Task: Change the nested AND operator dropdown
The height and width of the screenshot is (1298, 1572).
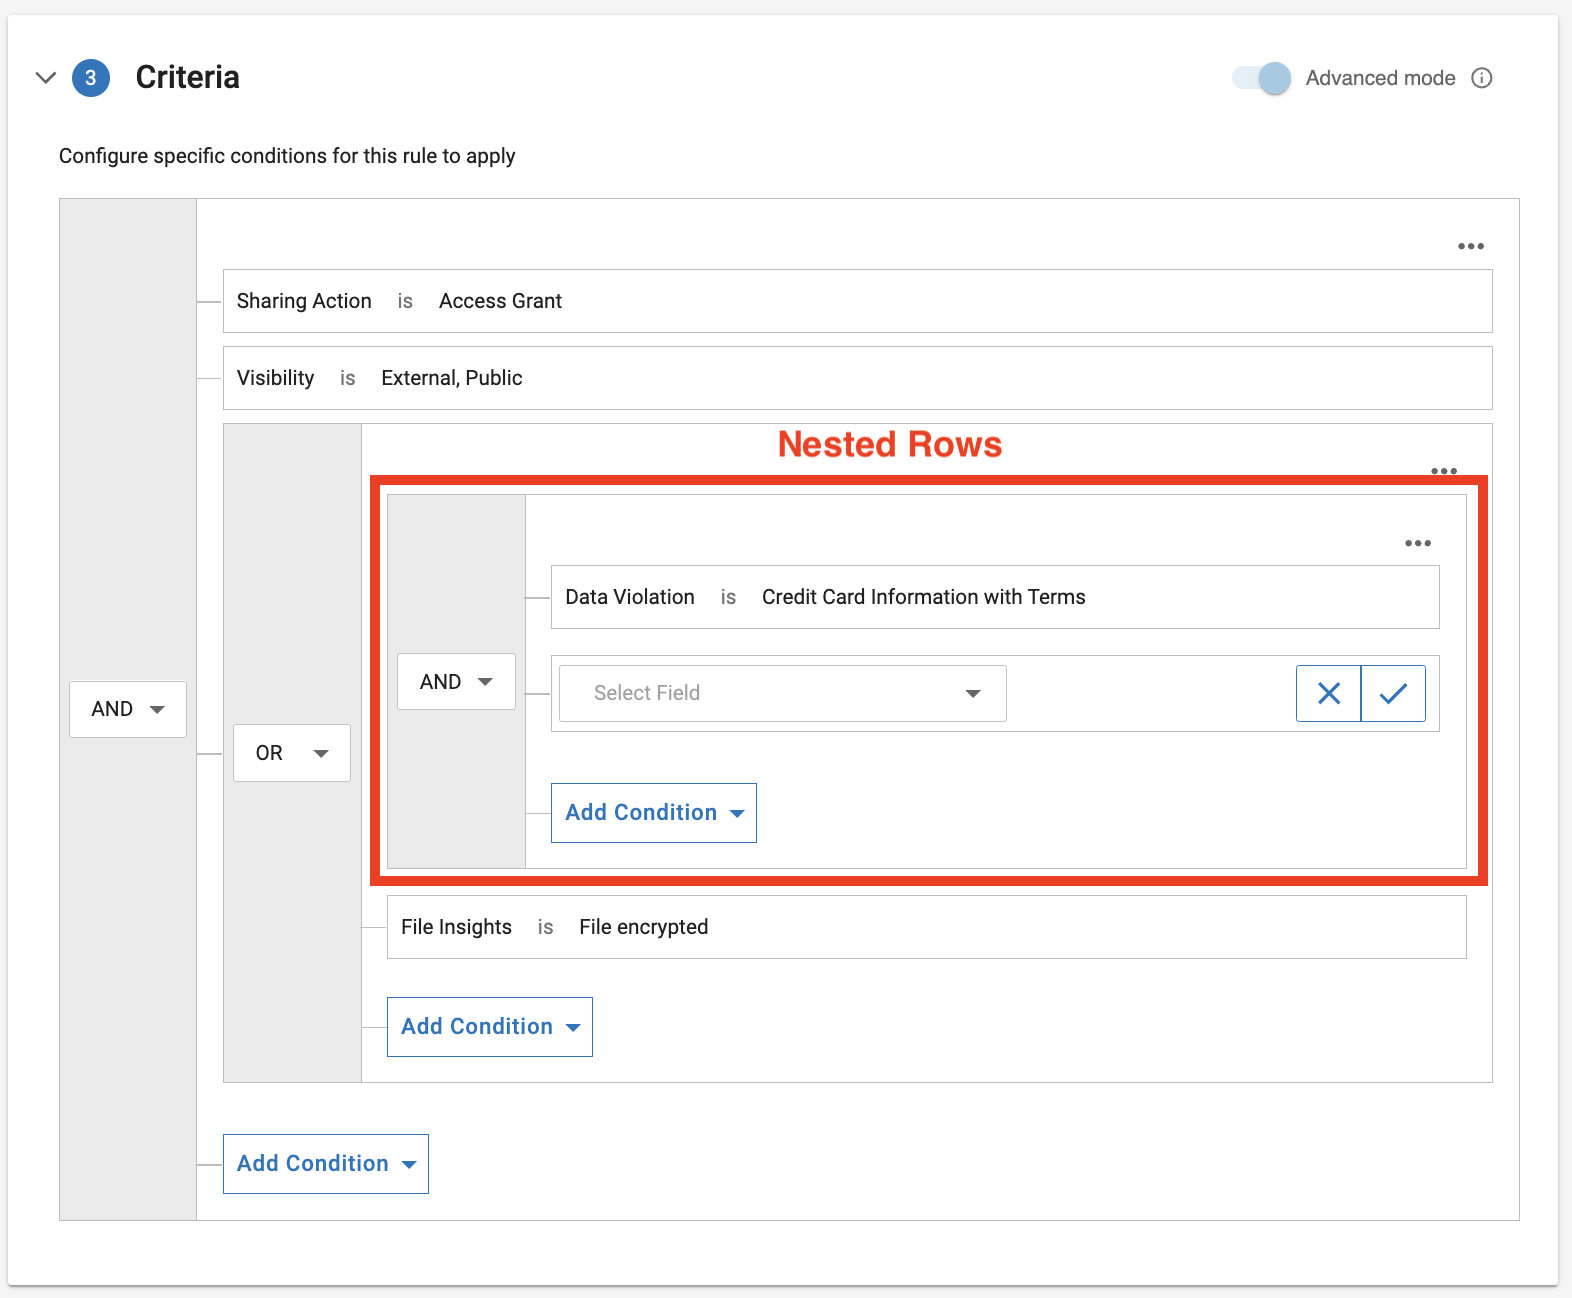Action: (456, 682)
